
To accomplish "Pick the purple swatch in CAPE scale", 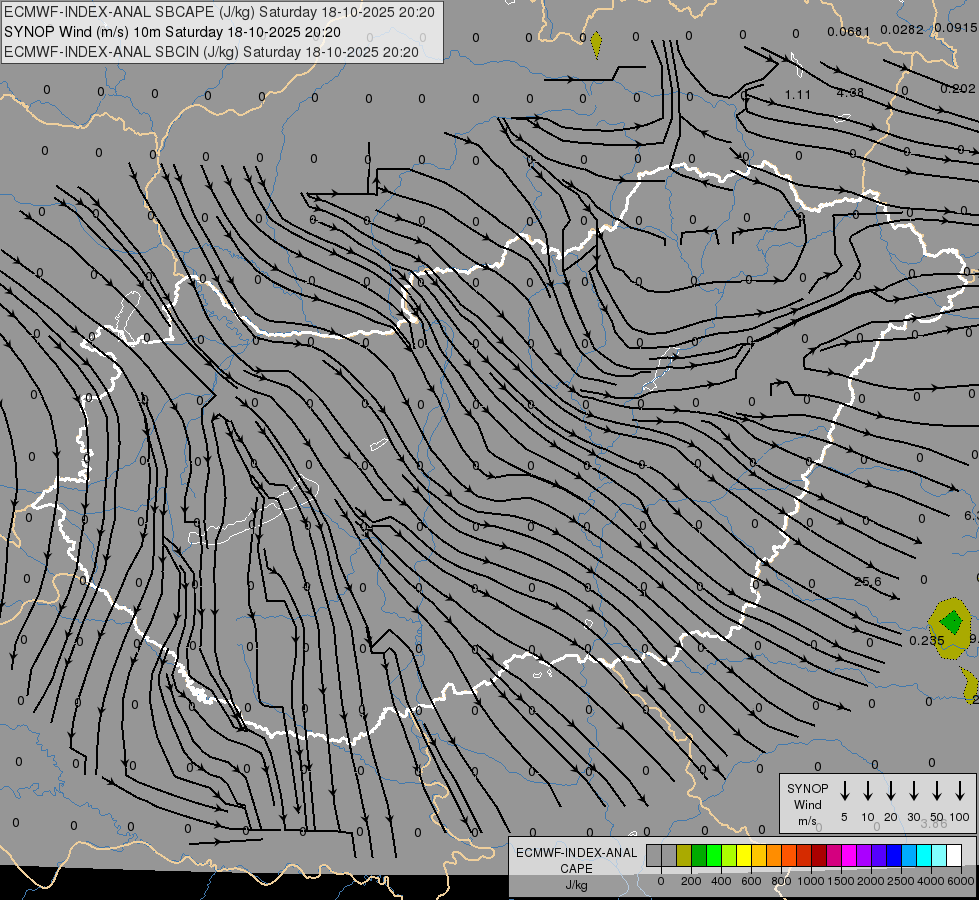I will [865, 855].
